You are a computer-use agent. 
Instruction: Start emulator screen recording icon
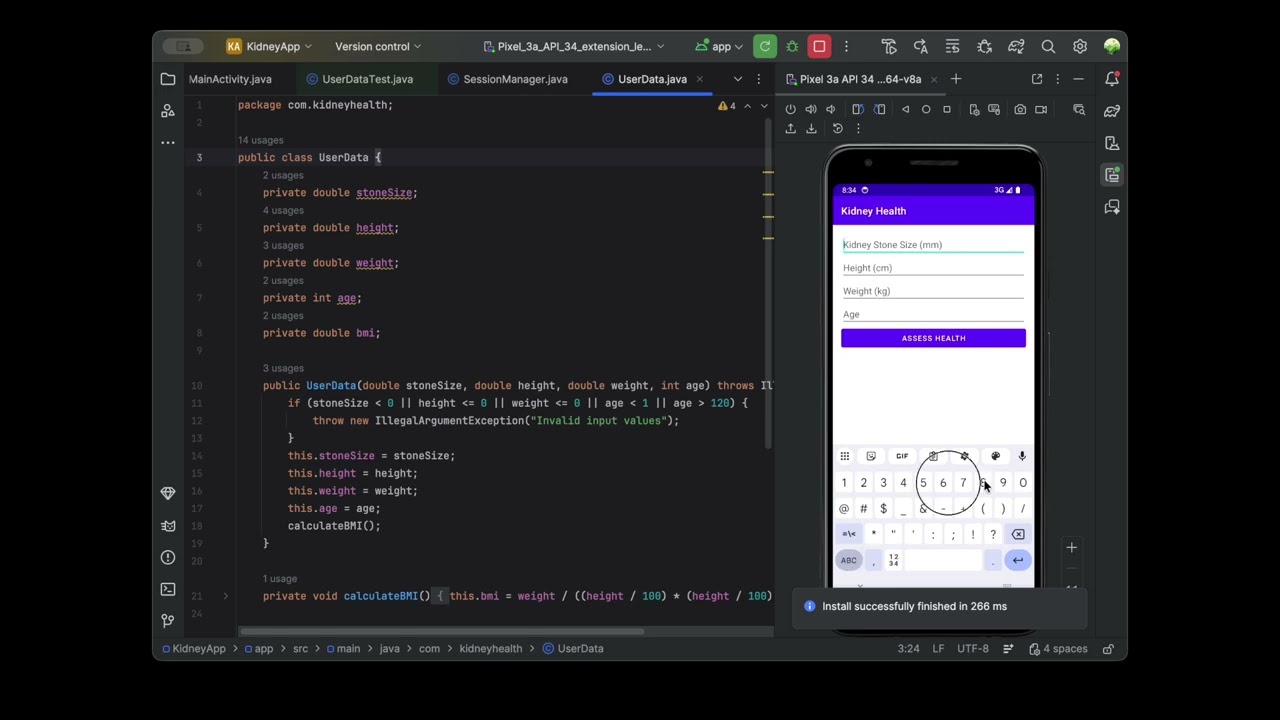point(1041,109)
